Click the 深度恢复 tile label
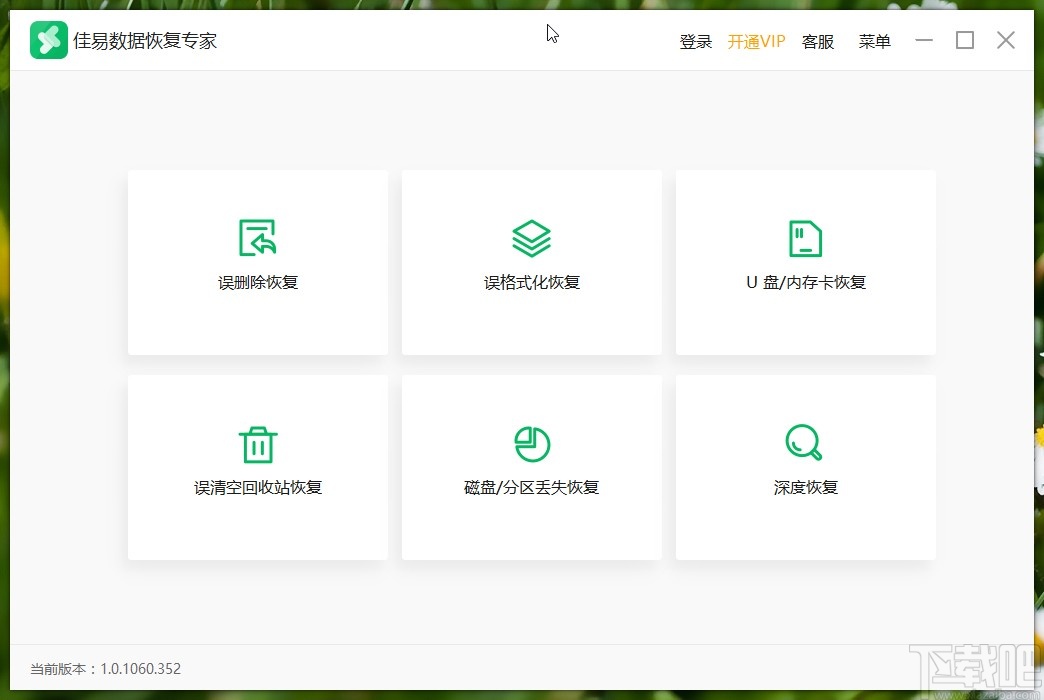The height and width of the screenshot is (700, 1044). pyautogui.click(x=805, y=487)
